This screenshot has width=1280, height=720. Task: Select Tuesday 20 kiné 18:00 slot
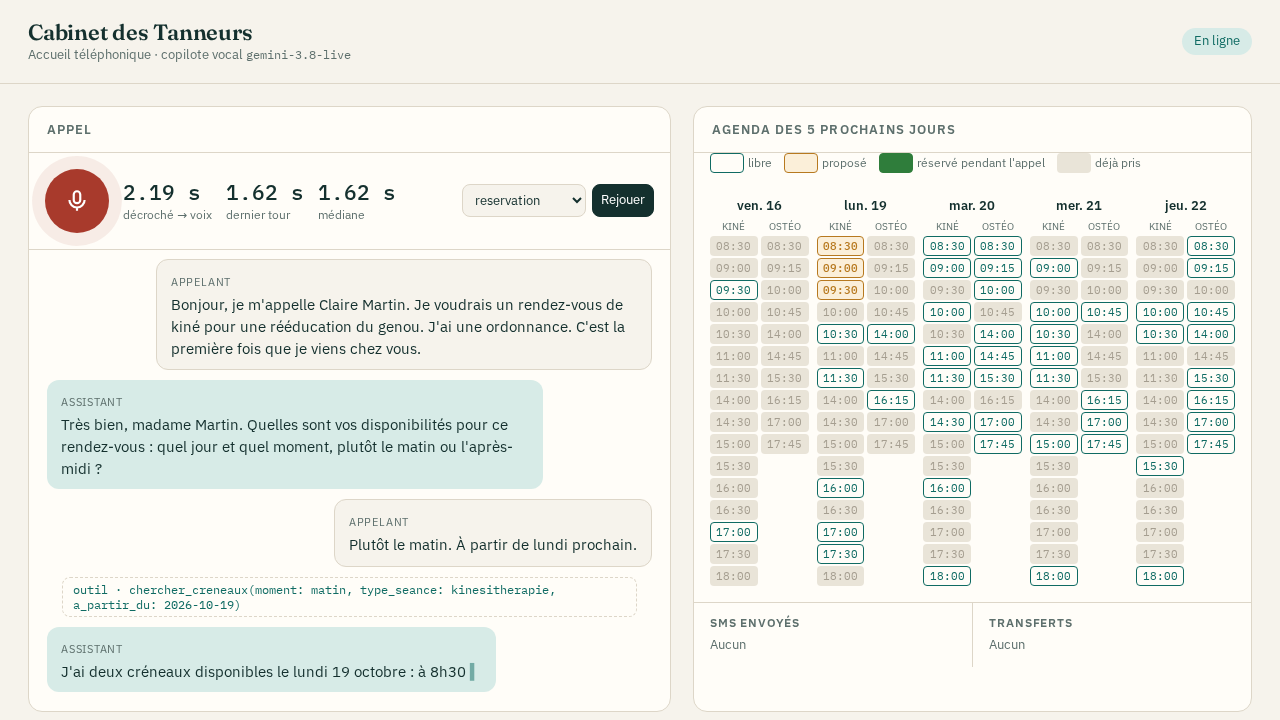click(x=947, y=576)
